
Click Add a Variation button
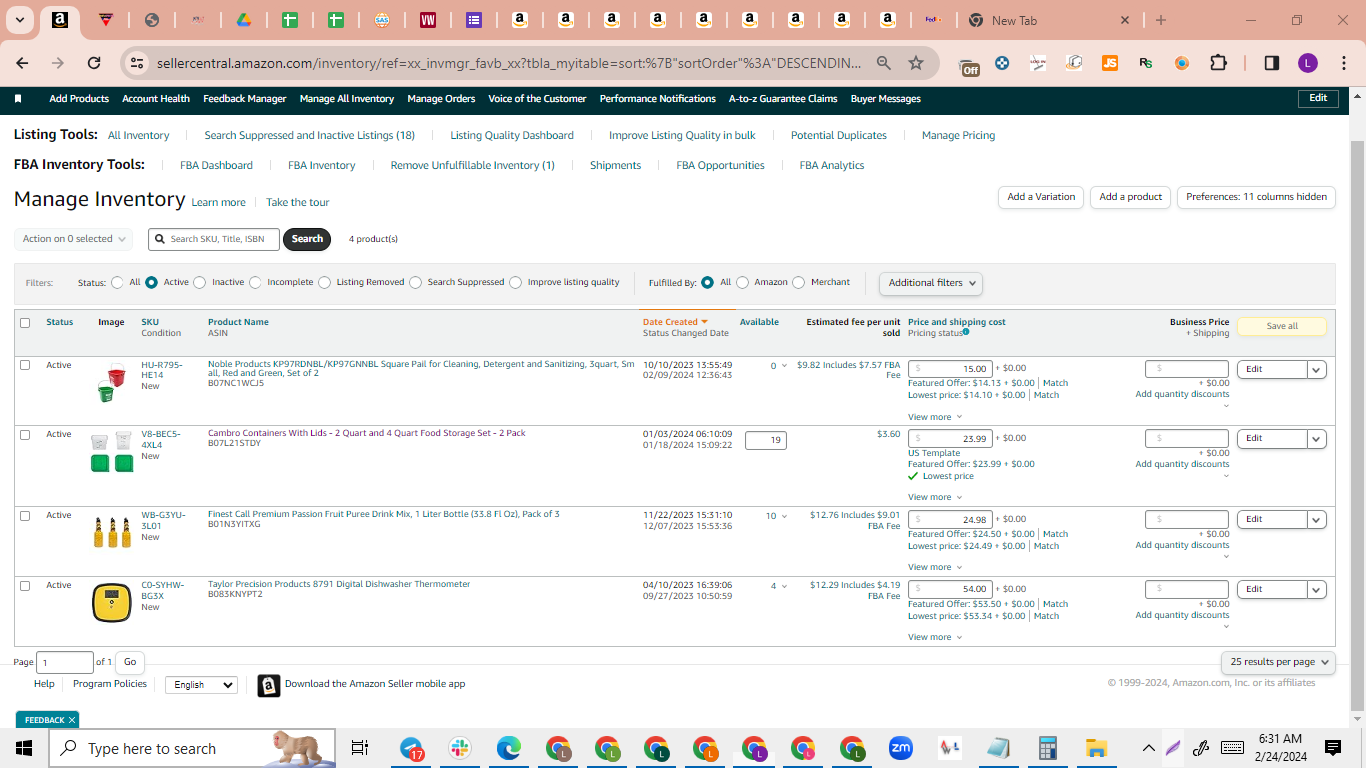tap(1041, 197)
